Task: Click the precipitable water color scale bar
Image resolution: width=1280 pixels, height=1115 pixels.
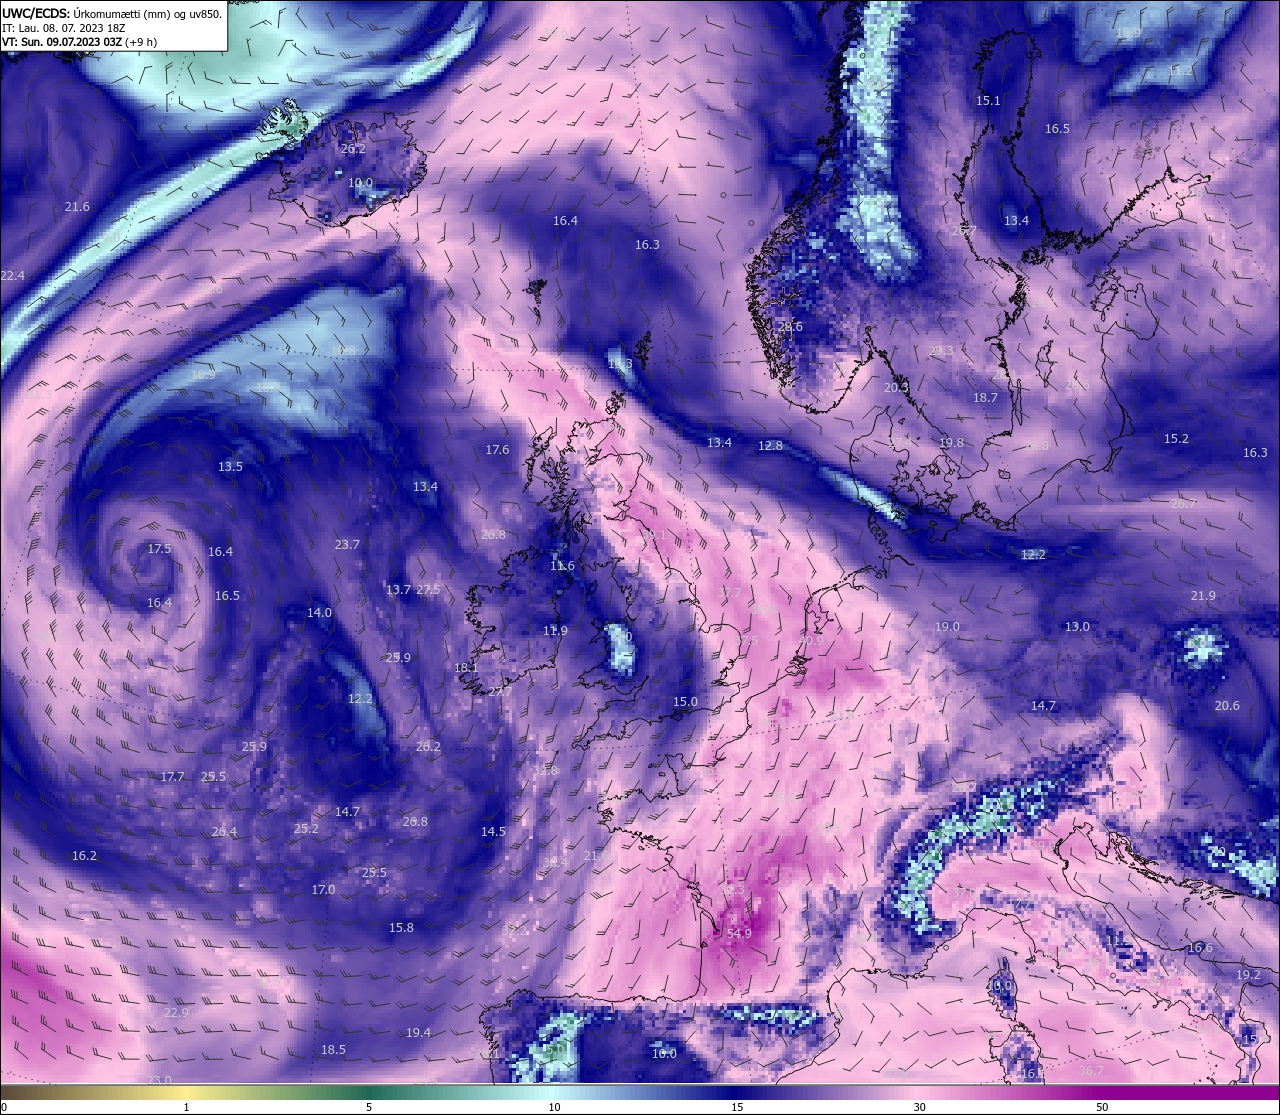Action: click(640, 1092)
